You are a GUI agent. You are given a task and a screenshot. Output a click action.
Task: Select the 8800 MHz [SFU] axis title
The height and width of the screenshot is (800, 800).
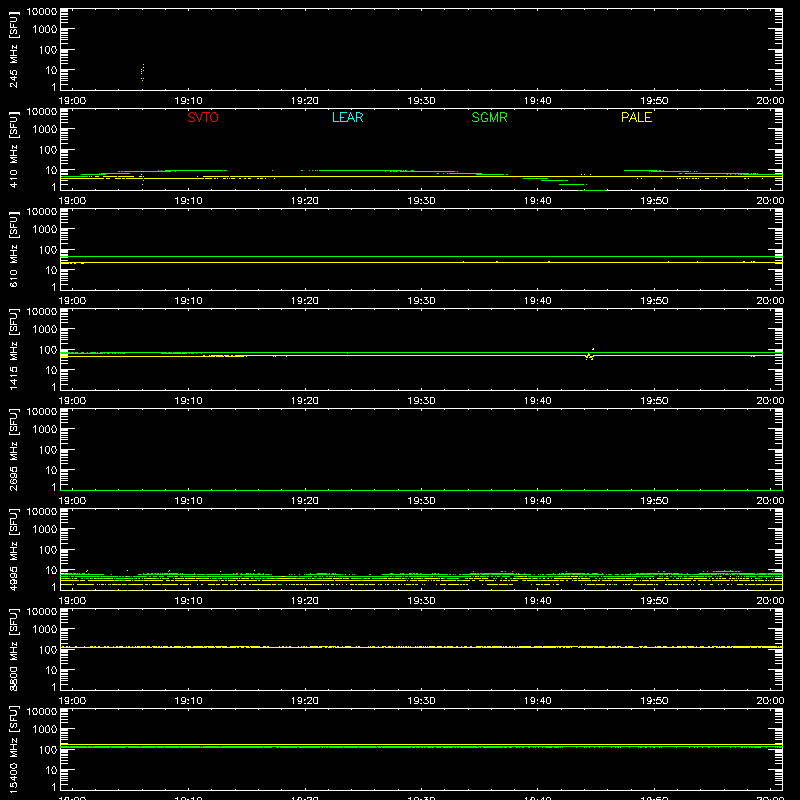click(x=13, y=650)
